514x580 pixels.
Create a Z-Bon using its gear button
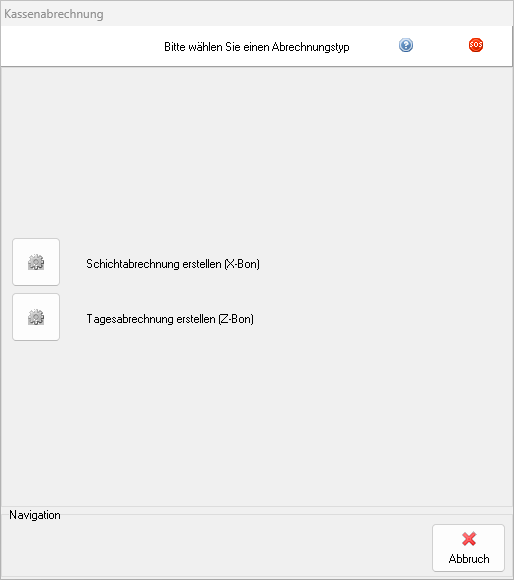(36, 317)
